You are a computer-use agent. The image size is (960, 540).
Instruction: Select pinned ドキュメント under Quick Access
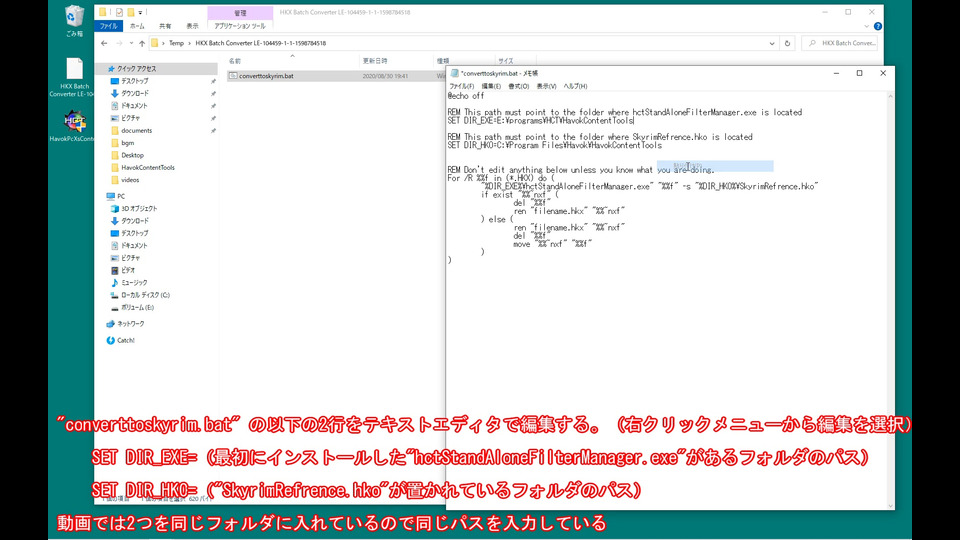tap(135, 106)
